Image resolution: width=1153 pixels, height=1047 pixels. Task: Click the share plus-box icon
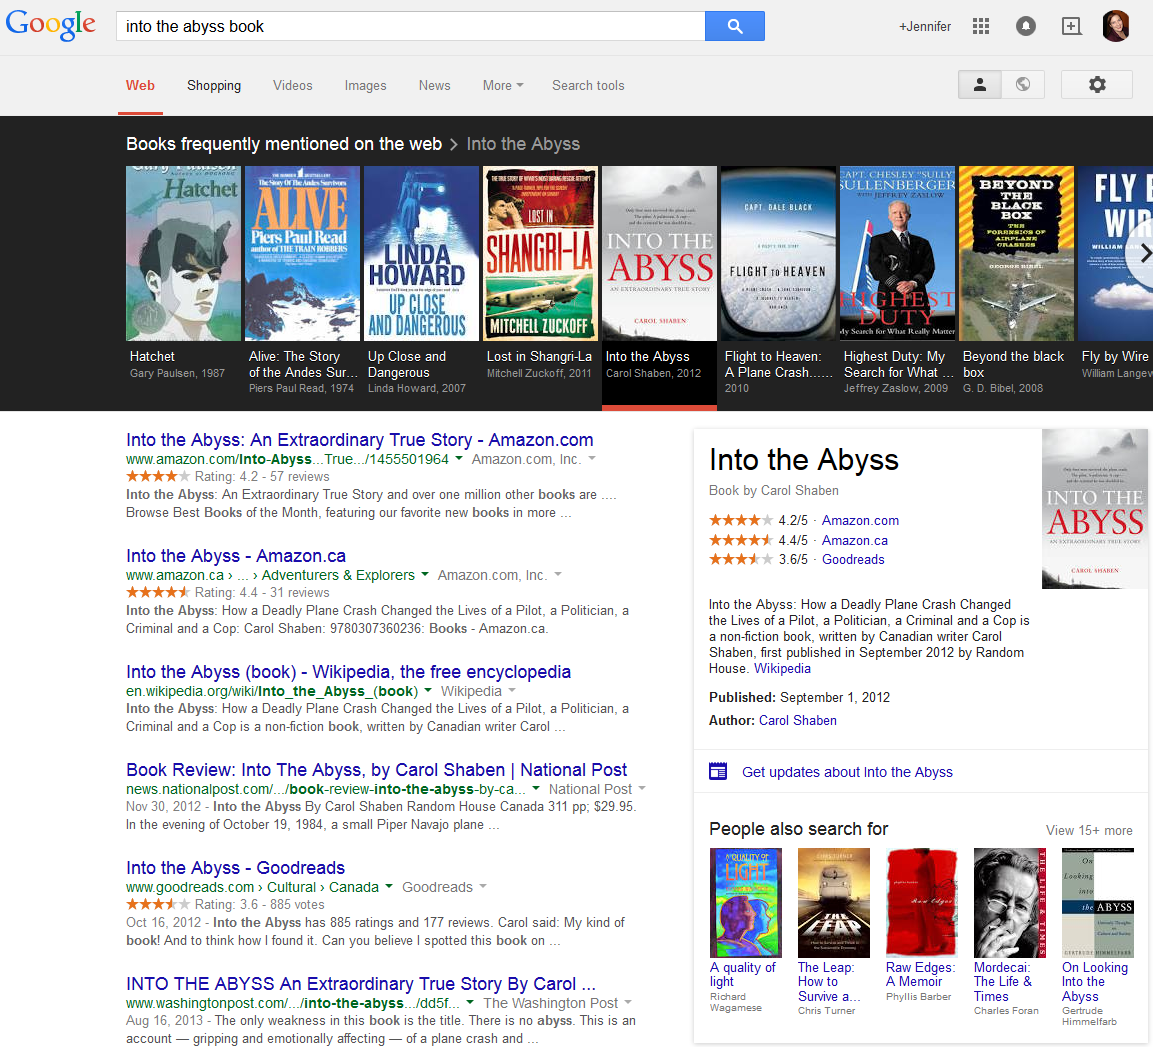1071,26
